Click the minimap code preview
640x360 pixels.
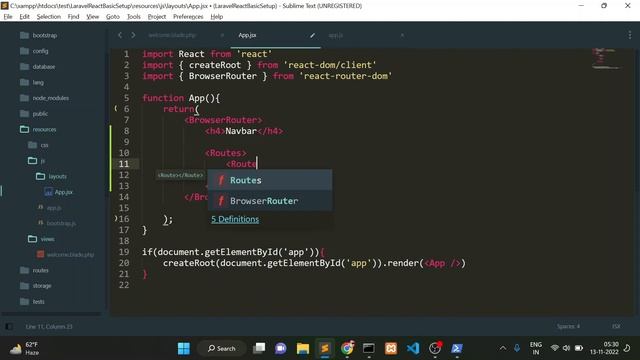click(x=606, y=58)
